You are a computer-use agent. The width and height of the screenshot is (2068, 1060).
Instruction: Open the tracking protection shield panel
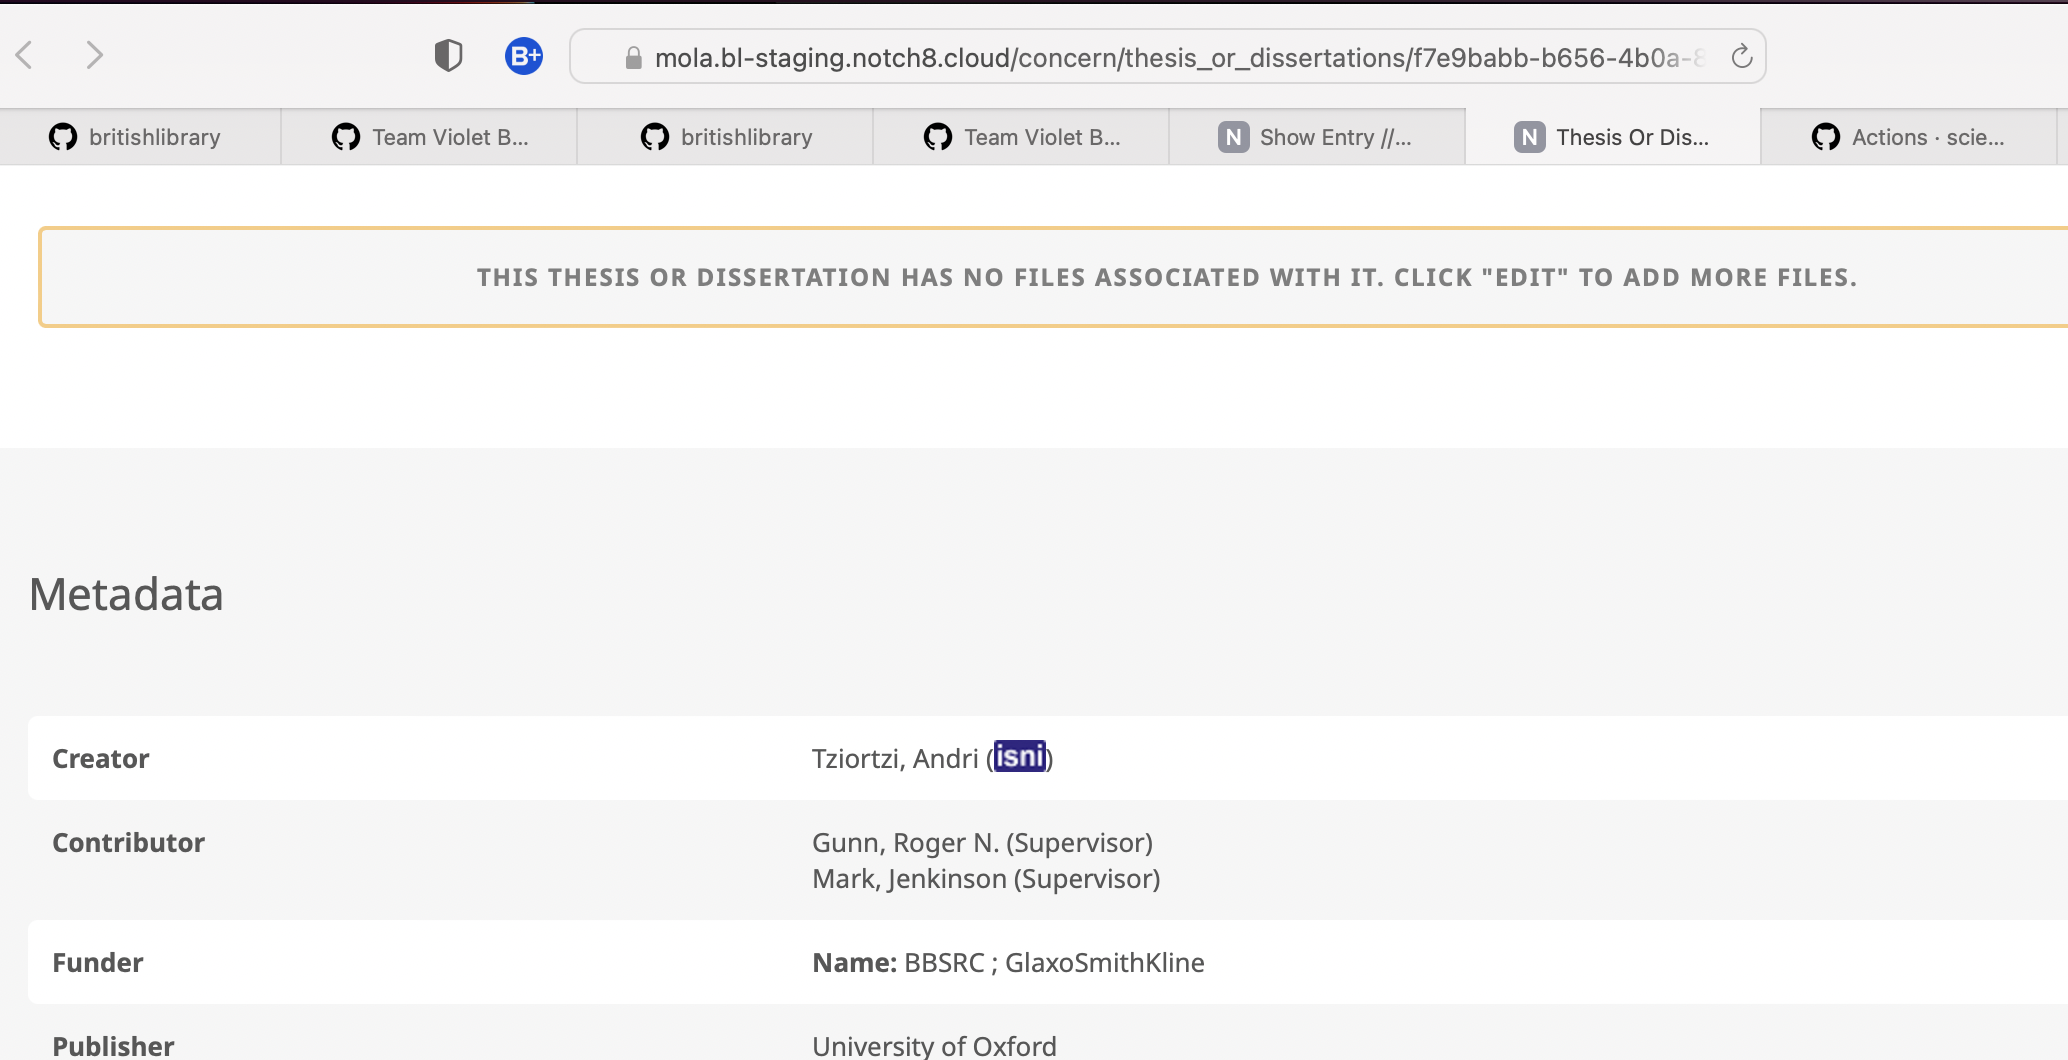448,55
